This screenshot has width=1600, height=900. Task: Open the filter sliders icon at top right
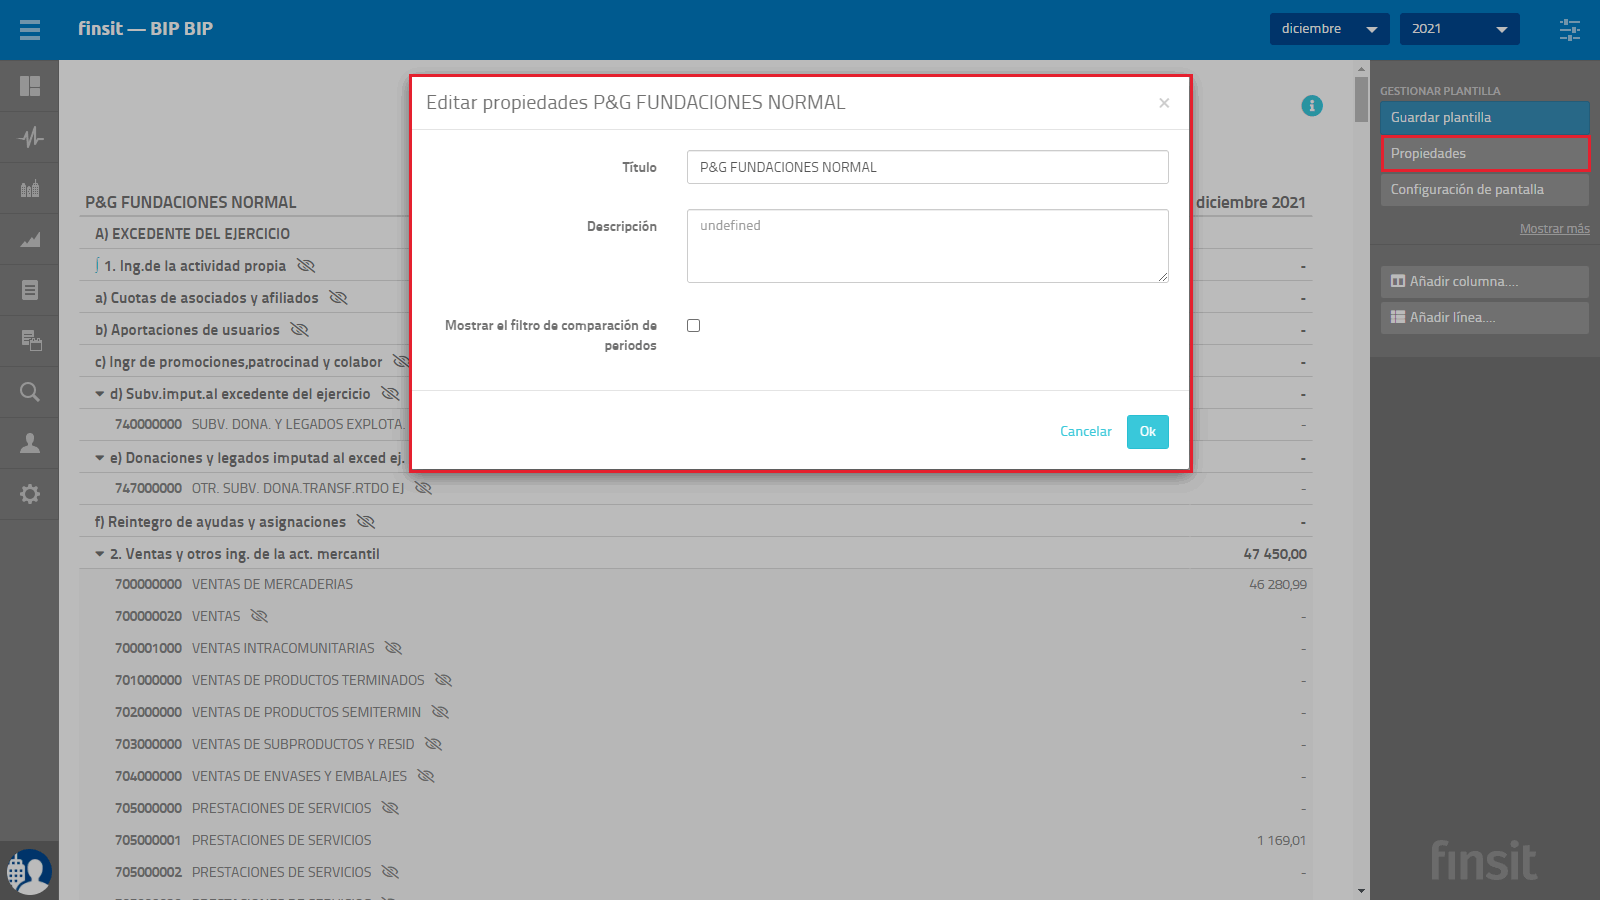click(1570, 30)
